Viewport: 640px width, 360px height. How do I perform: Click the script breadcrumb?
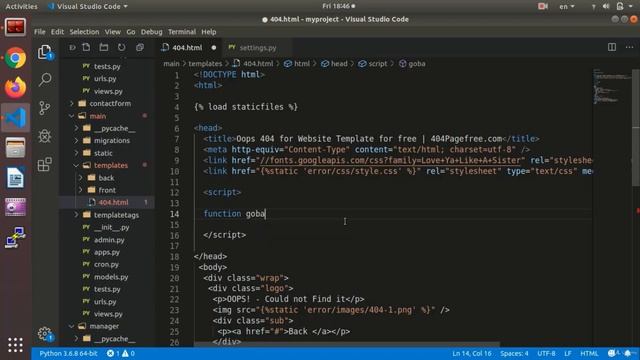[x=373, y=64]
